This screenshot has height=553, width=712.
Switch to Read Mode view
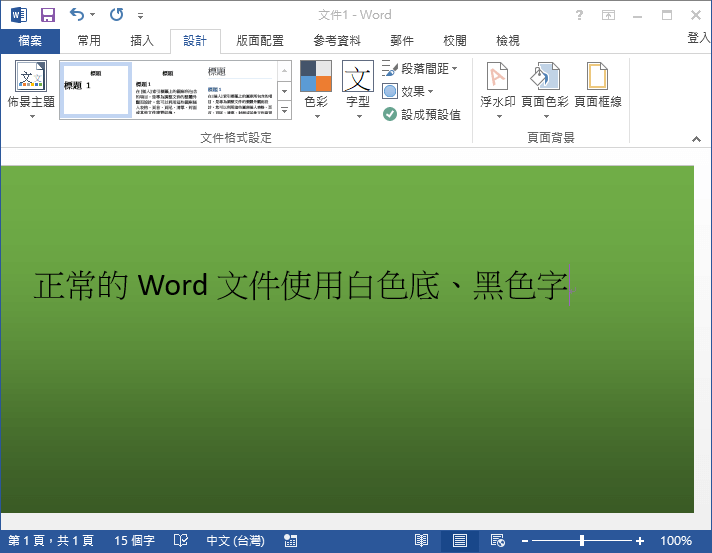click(x=421, y=541)
